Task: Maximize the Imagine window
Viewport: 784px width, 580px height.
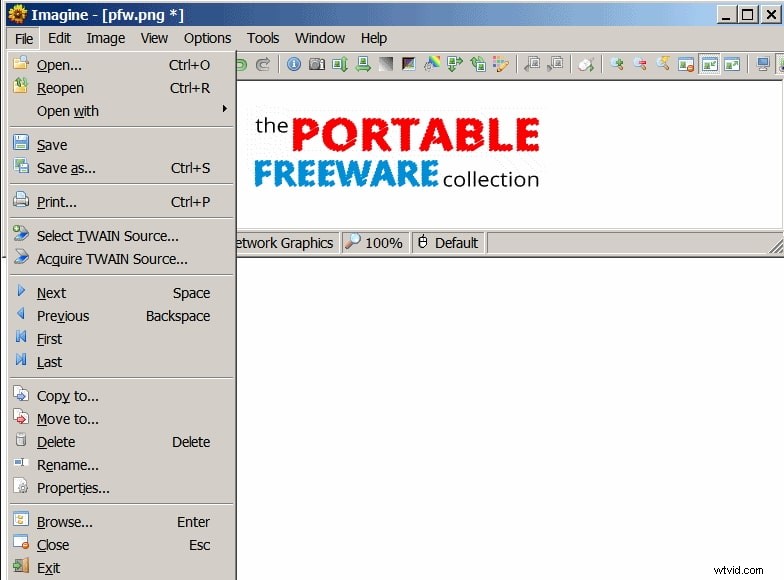Action: (x=748, y=14)
